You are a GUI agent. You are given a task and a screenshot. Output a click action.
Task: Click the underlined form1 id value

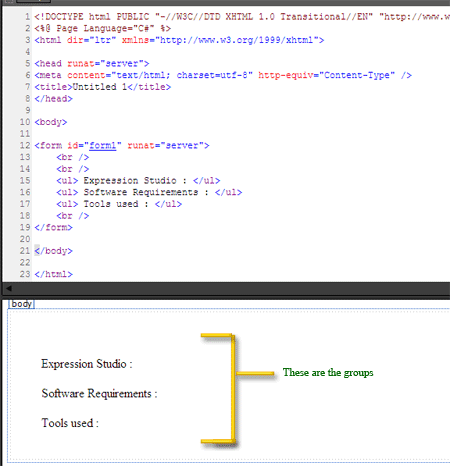point(103,146)
